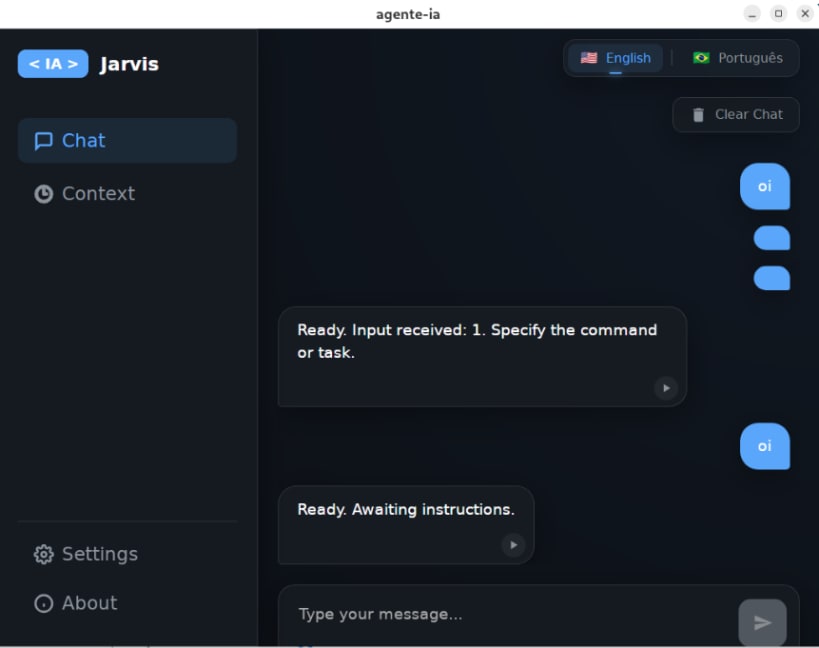Click the Context clock icon

point(43,194)
